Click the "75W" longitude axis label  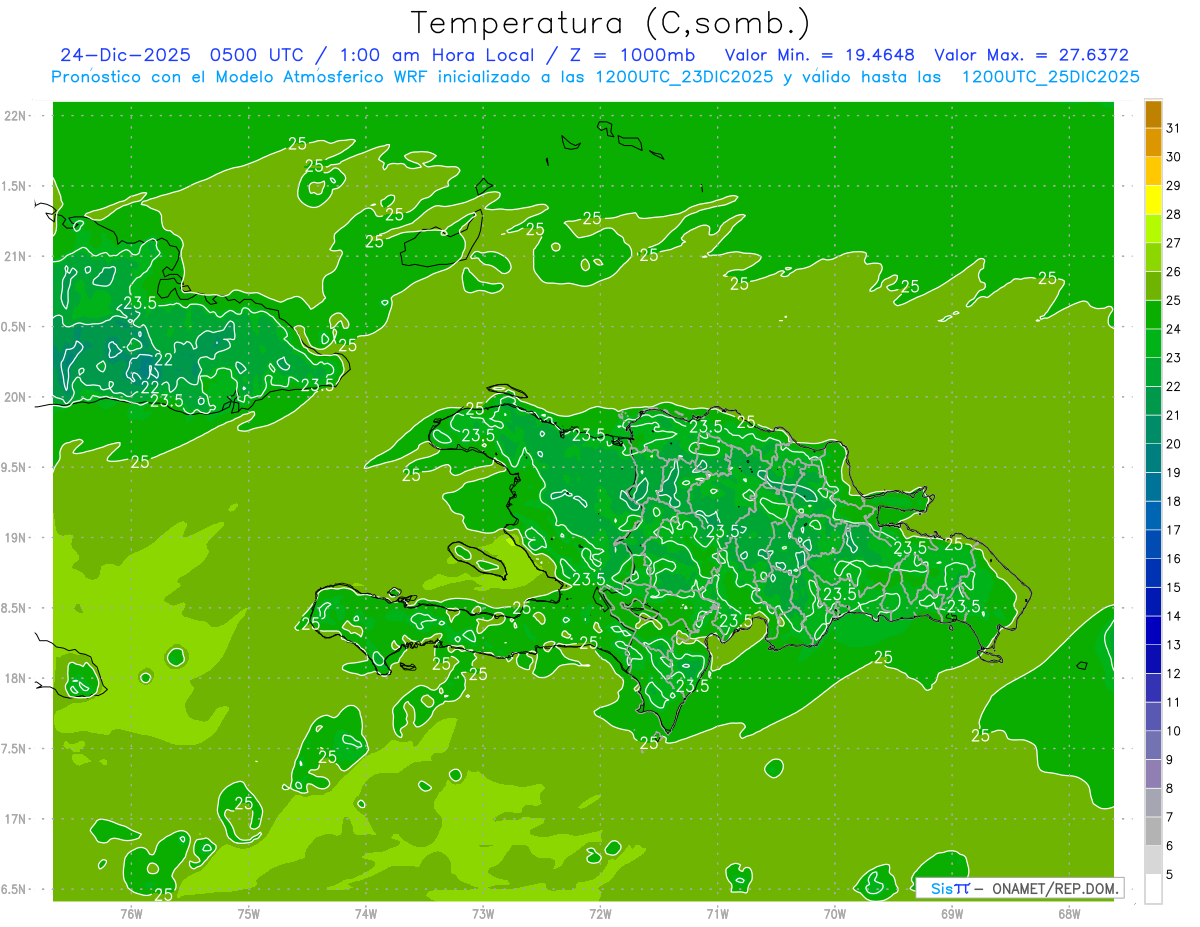pos(249,914)
